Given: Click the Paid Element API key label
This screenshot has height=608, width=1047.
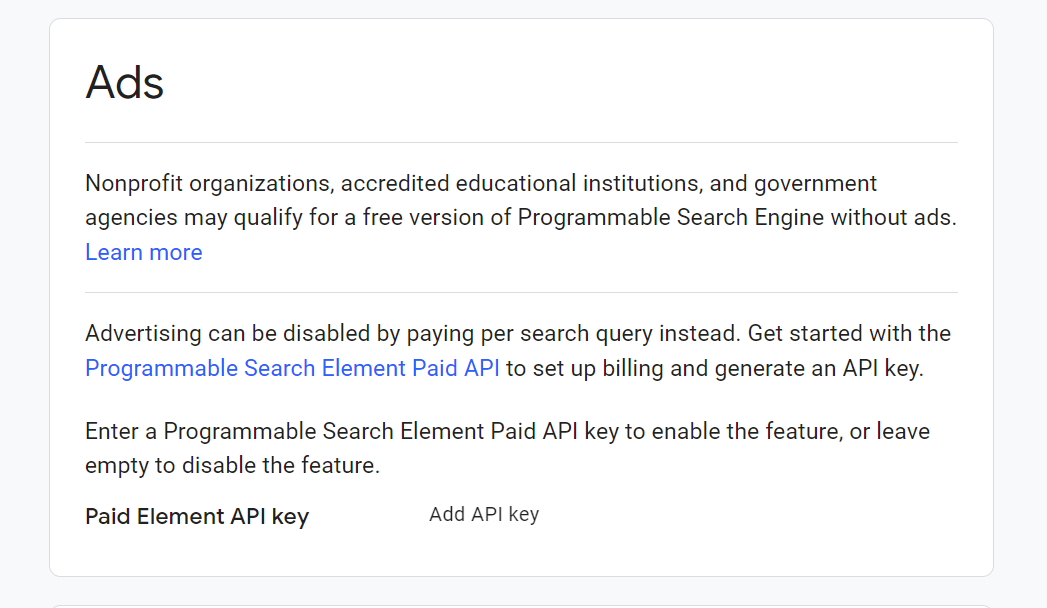Looking at the screenshot, I should click(196, 516).
